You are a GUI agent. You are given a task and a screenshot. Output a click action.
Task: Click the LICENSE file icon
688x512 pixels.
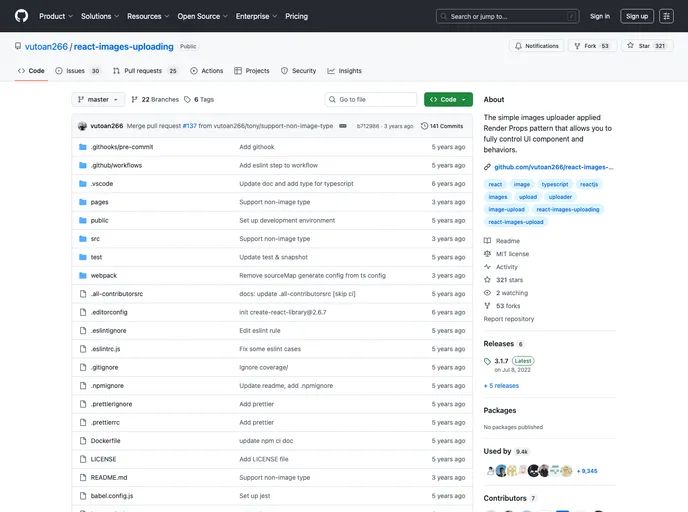82,459
